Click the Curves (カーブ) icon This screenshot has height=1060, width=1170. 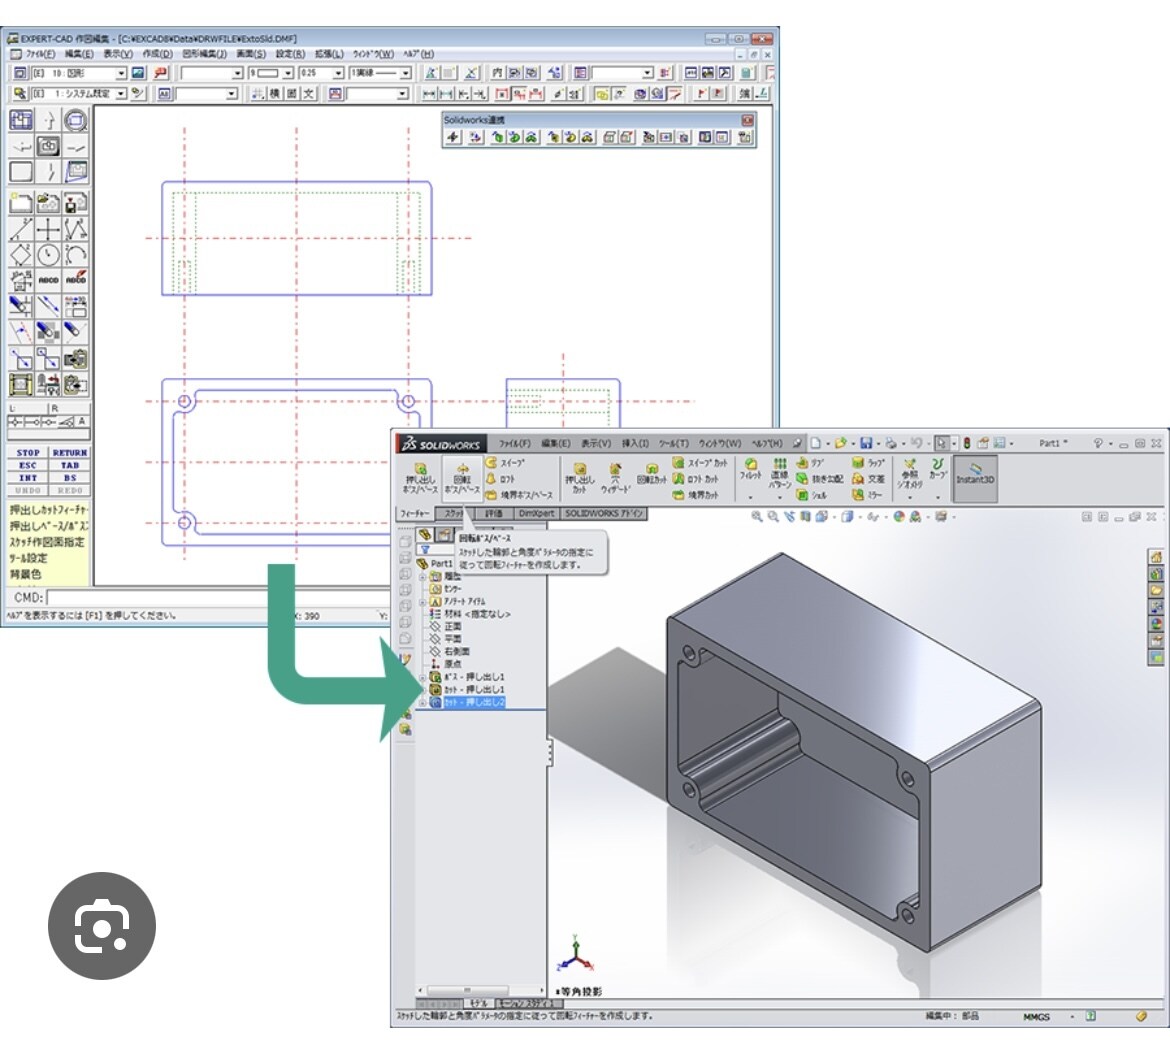click(x=937, y=469)
